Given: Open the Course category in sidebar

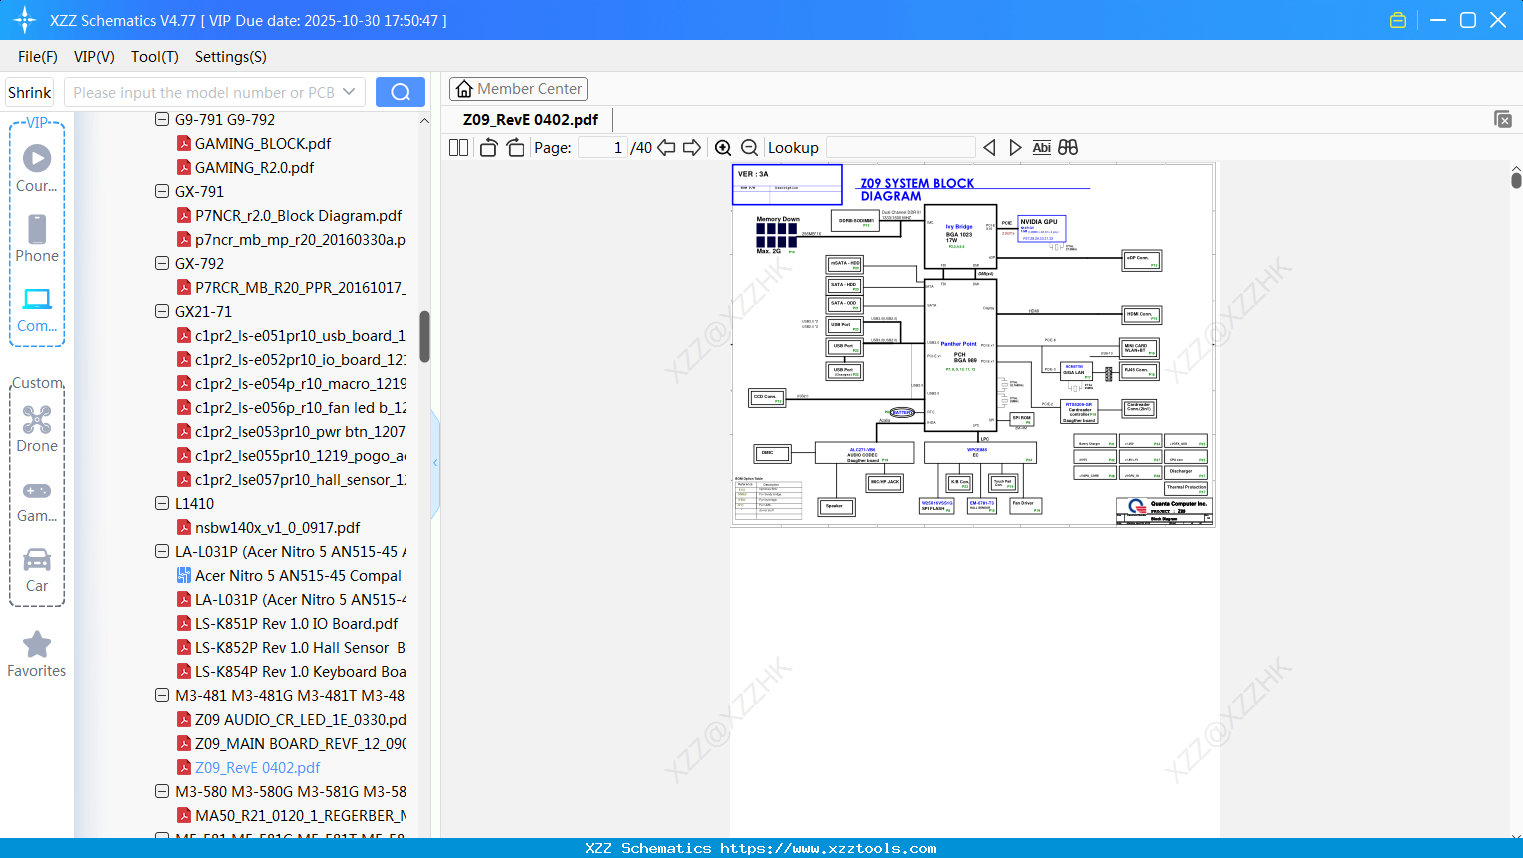Looking at the screenshot, I should pos(37,169).
